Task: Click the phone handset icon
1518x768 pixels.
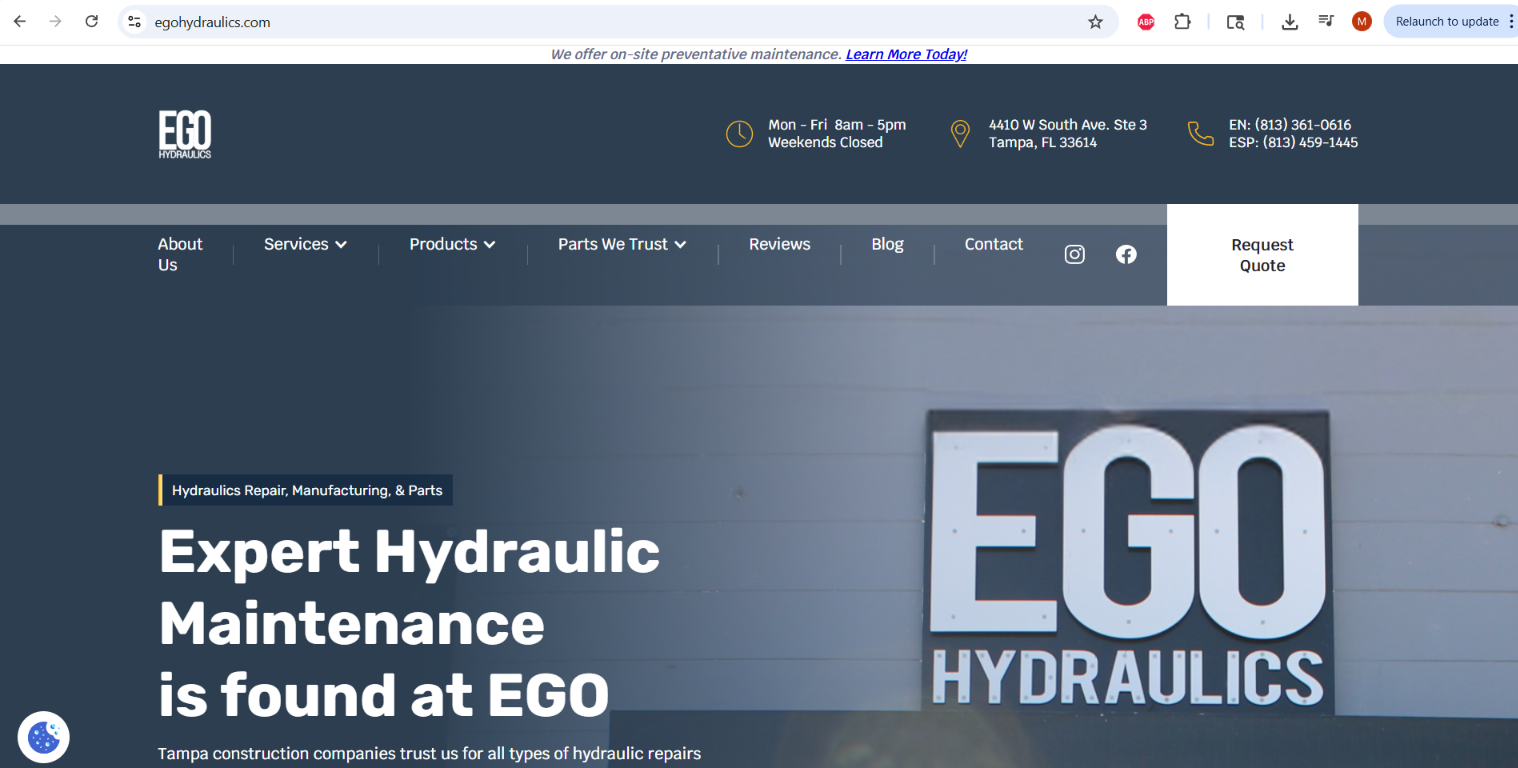Action: pos(1200,133)
